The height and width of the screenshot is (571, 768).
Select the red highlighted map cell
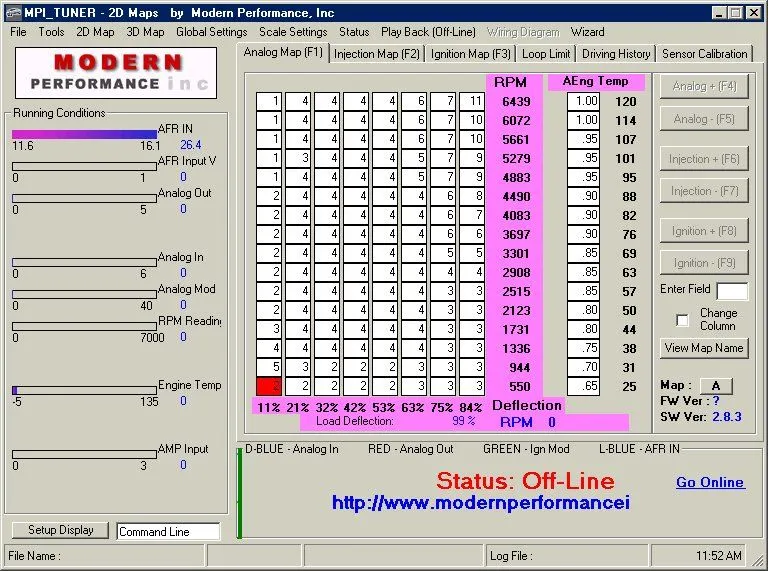click(268, 386)
